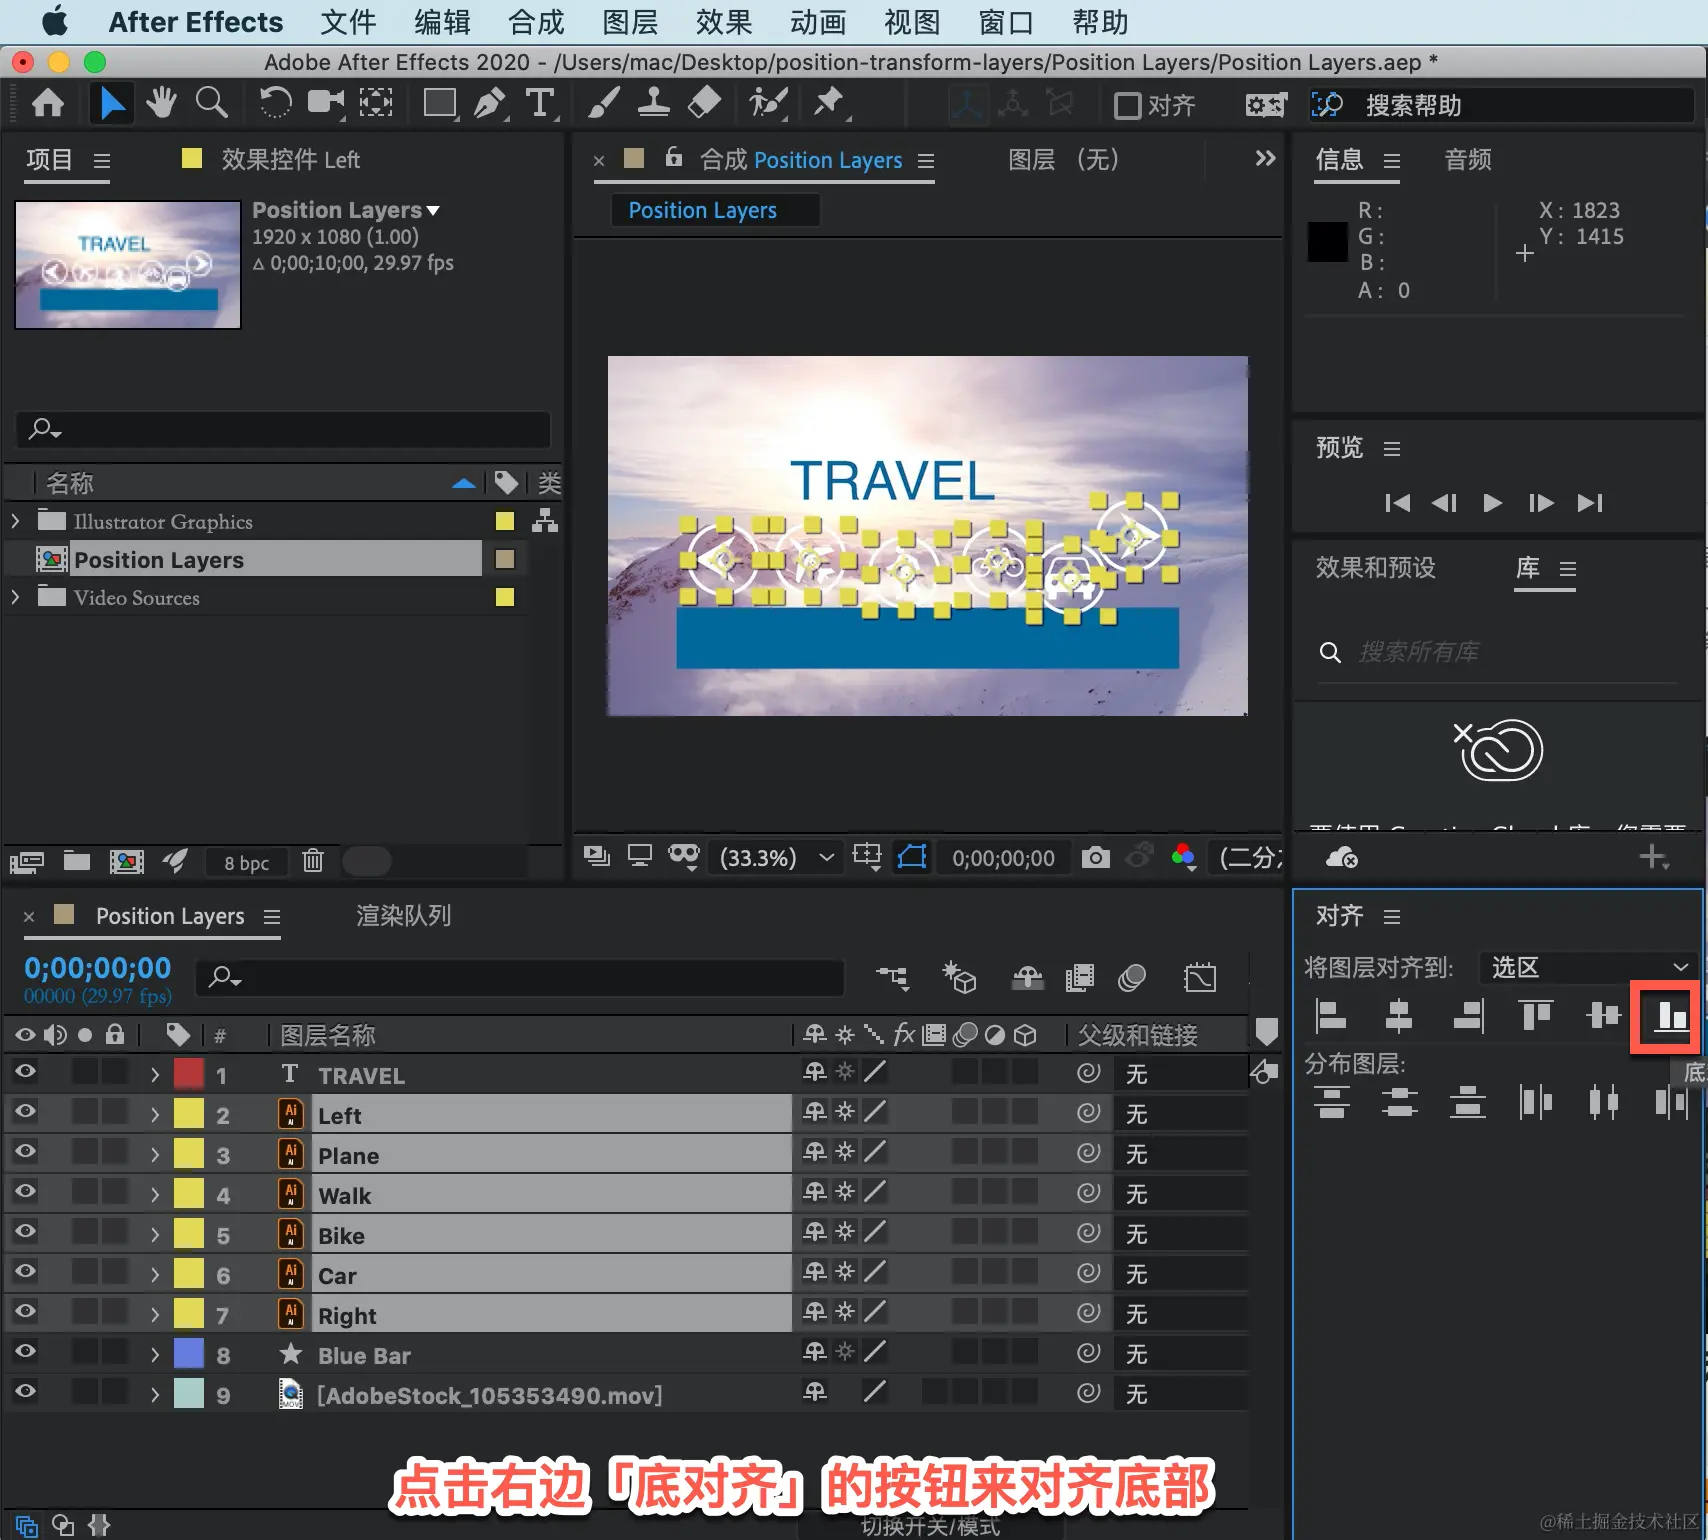Image resolution: width=1708 pixels, height=1540 pixels.
Task: Switch to the 渲染队列 tab
Action: coord(403,915)
